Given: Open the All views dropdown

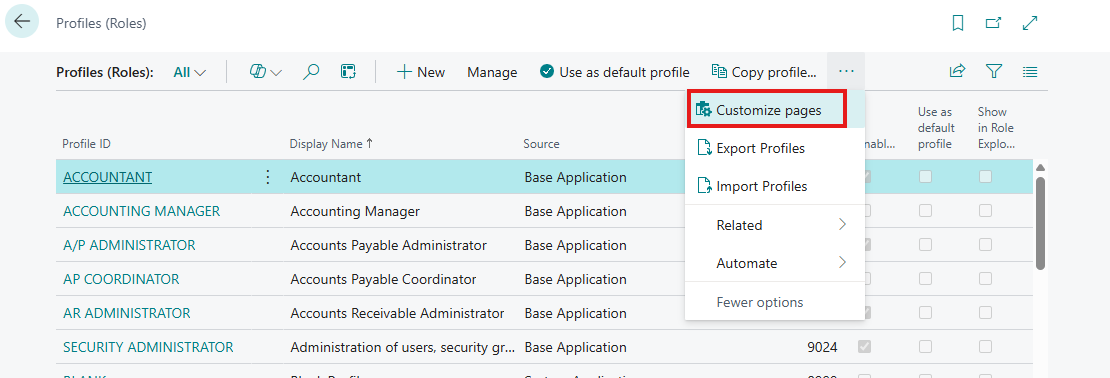Looking at the screenshot, I should 190,72.
